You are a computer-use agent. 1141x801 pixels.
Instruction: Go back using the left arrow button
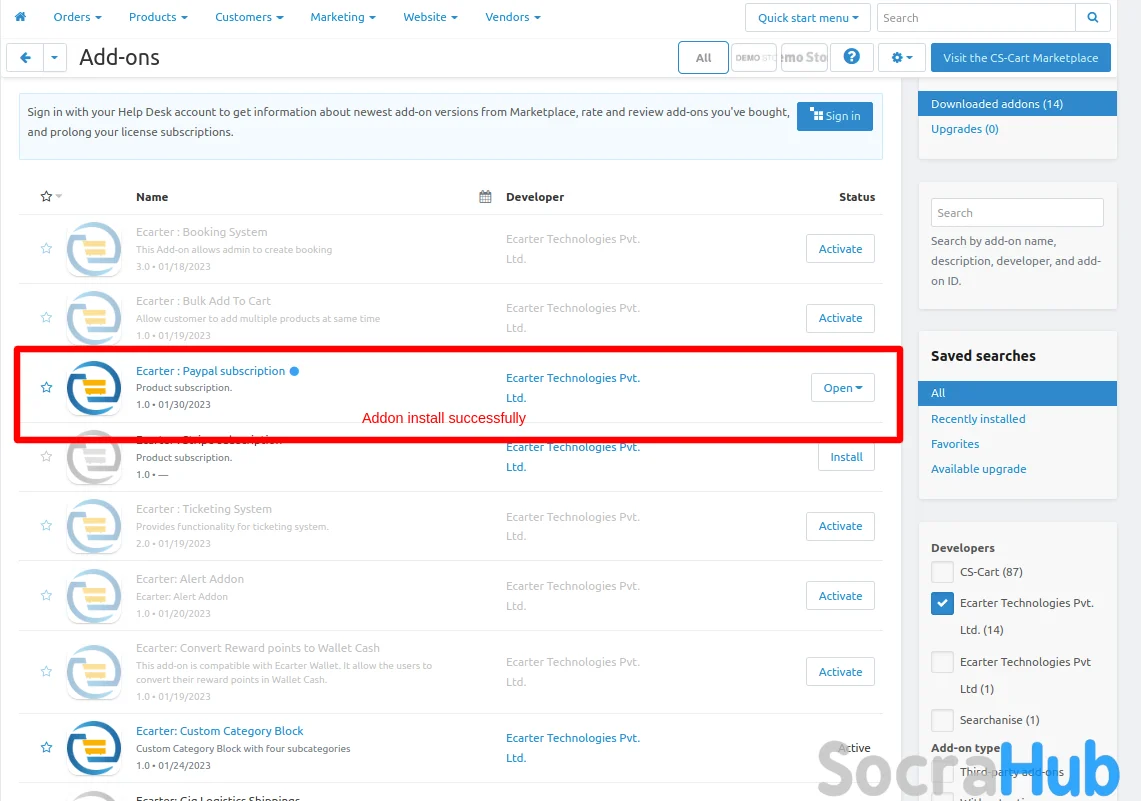[x=25, y=57]
